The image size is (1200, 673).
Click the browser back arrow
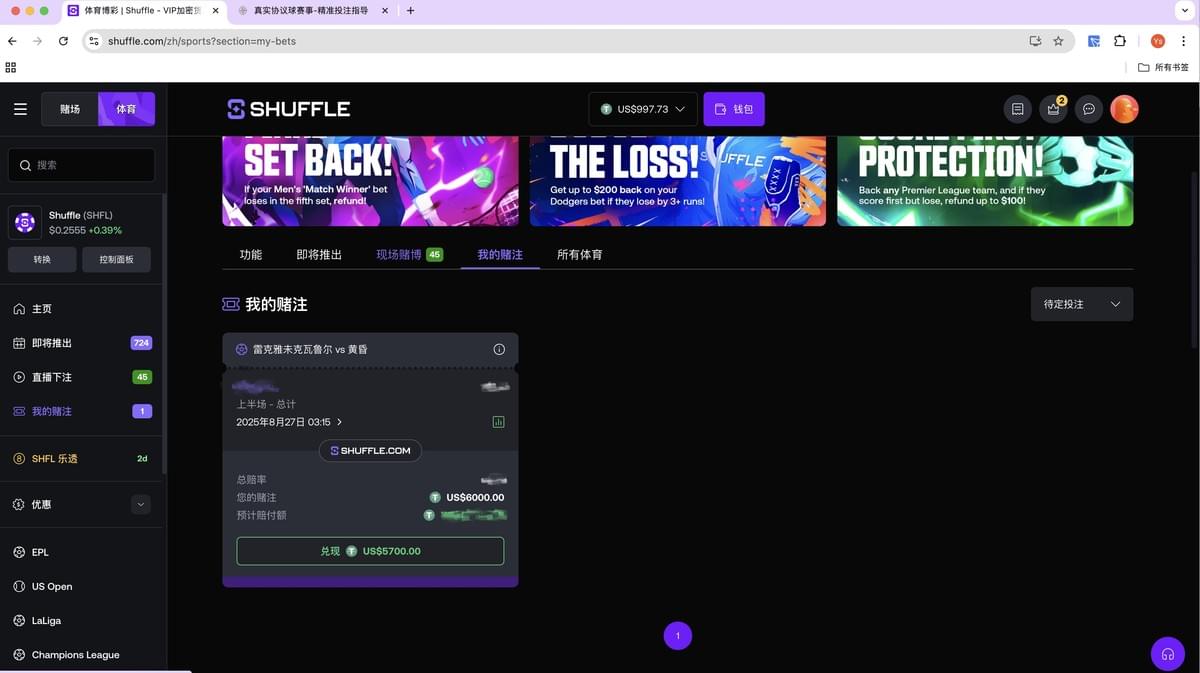click(12, 41)
